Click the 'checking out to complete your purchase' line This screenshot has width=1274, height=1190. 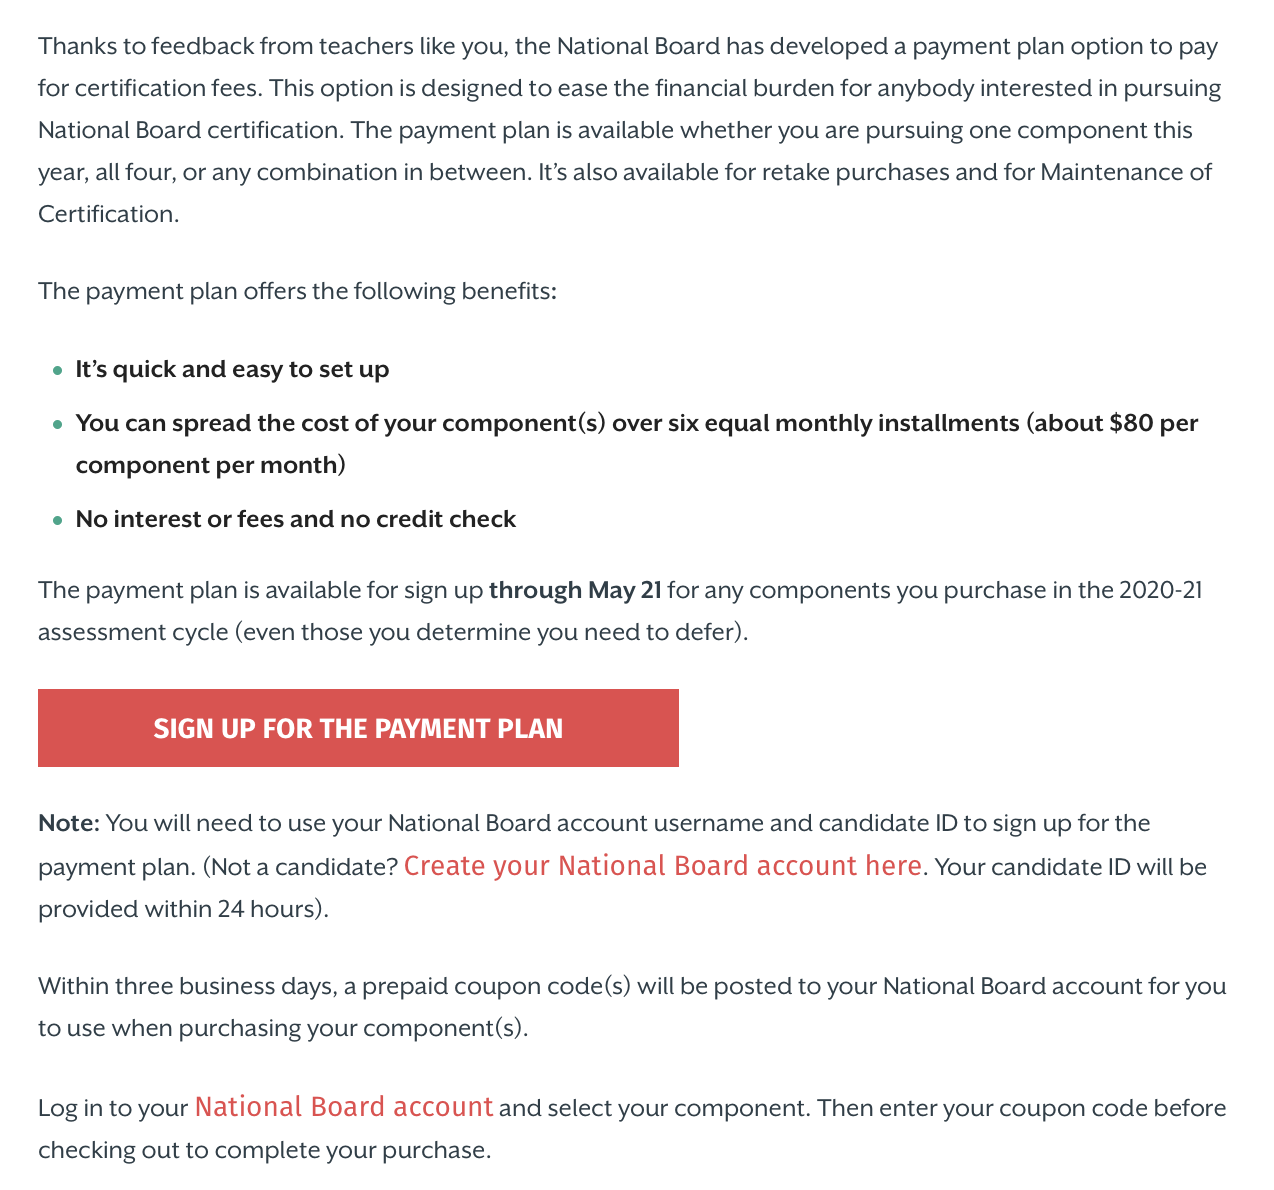click(x=265, y=1150)
